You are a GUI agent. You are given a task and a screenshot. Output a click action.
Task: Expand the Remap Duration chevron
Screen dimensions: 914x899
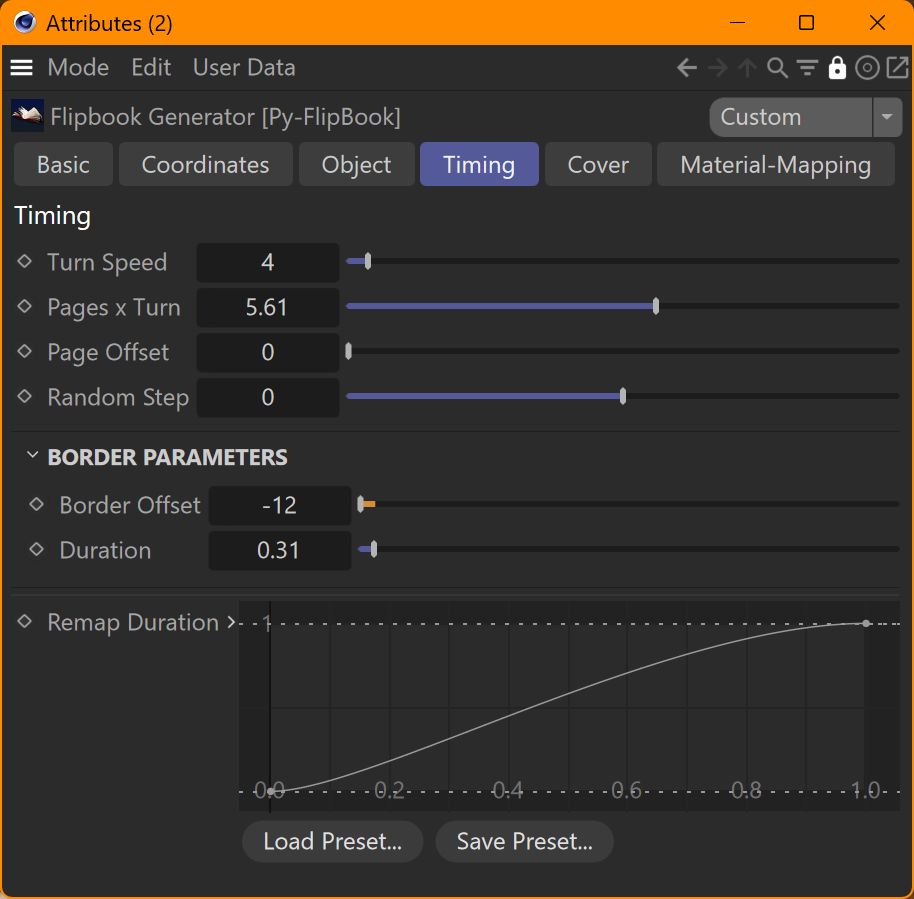pyautogui.click(x=231, y=622)
